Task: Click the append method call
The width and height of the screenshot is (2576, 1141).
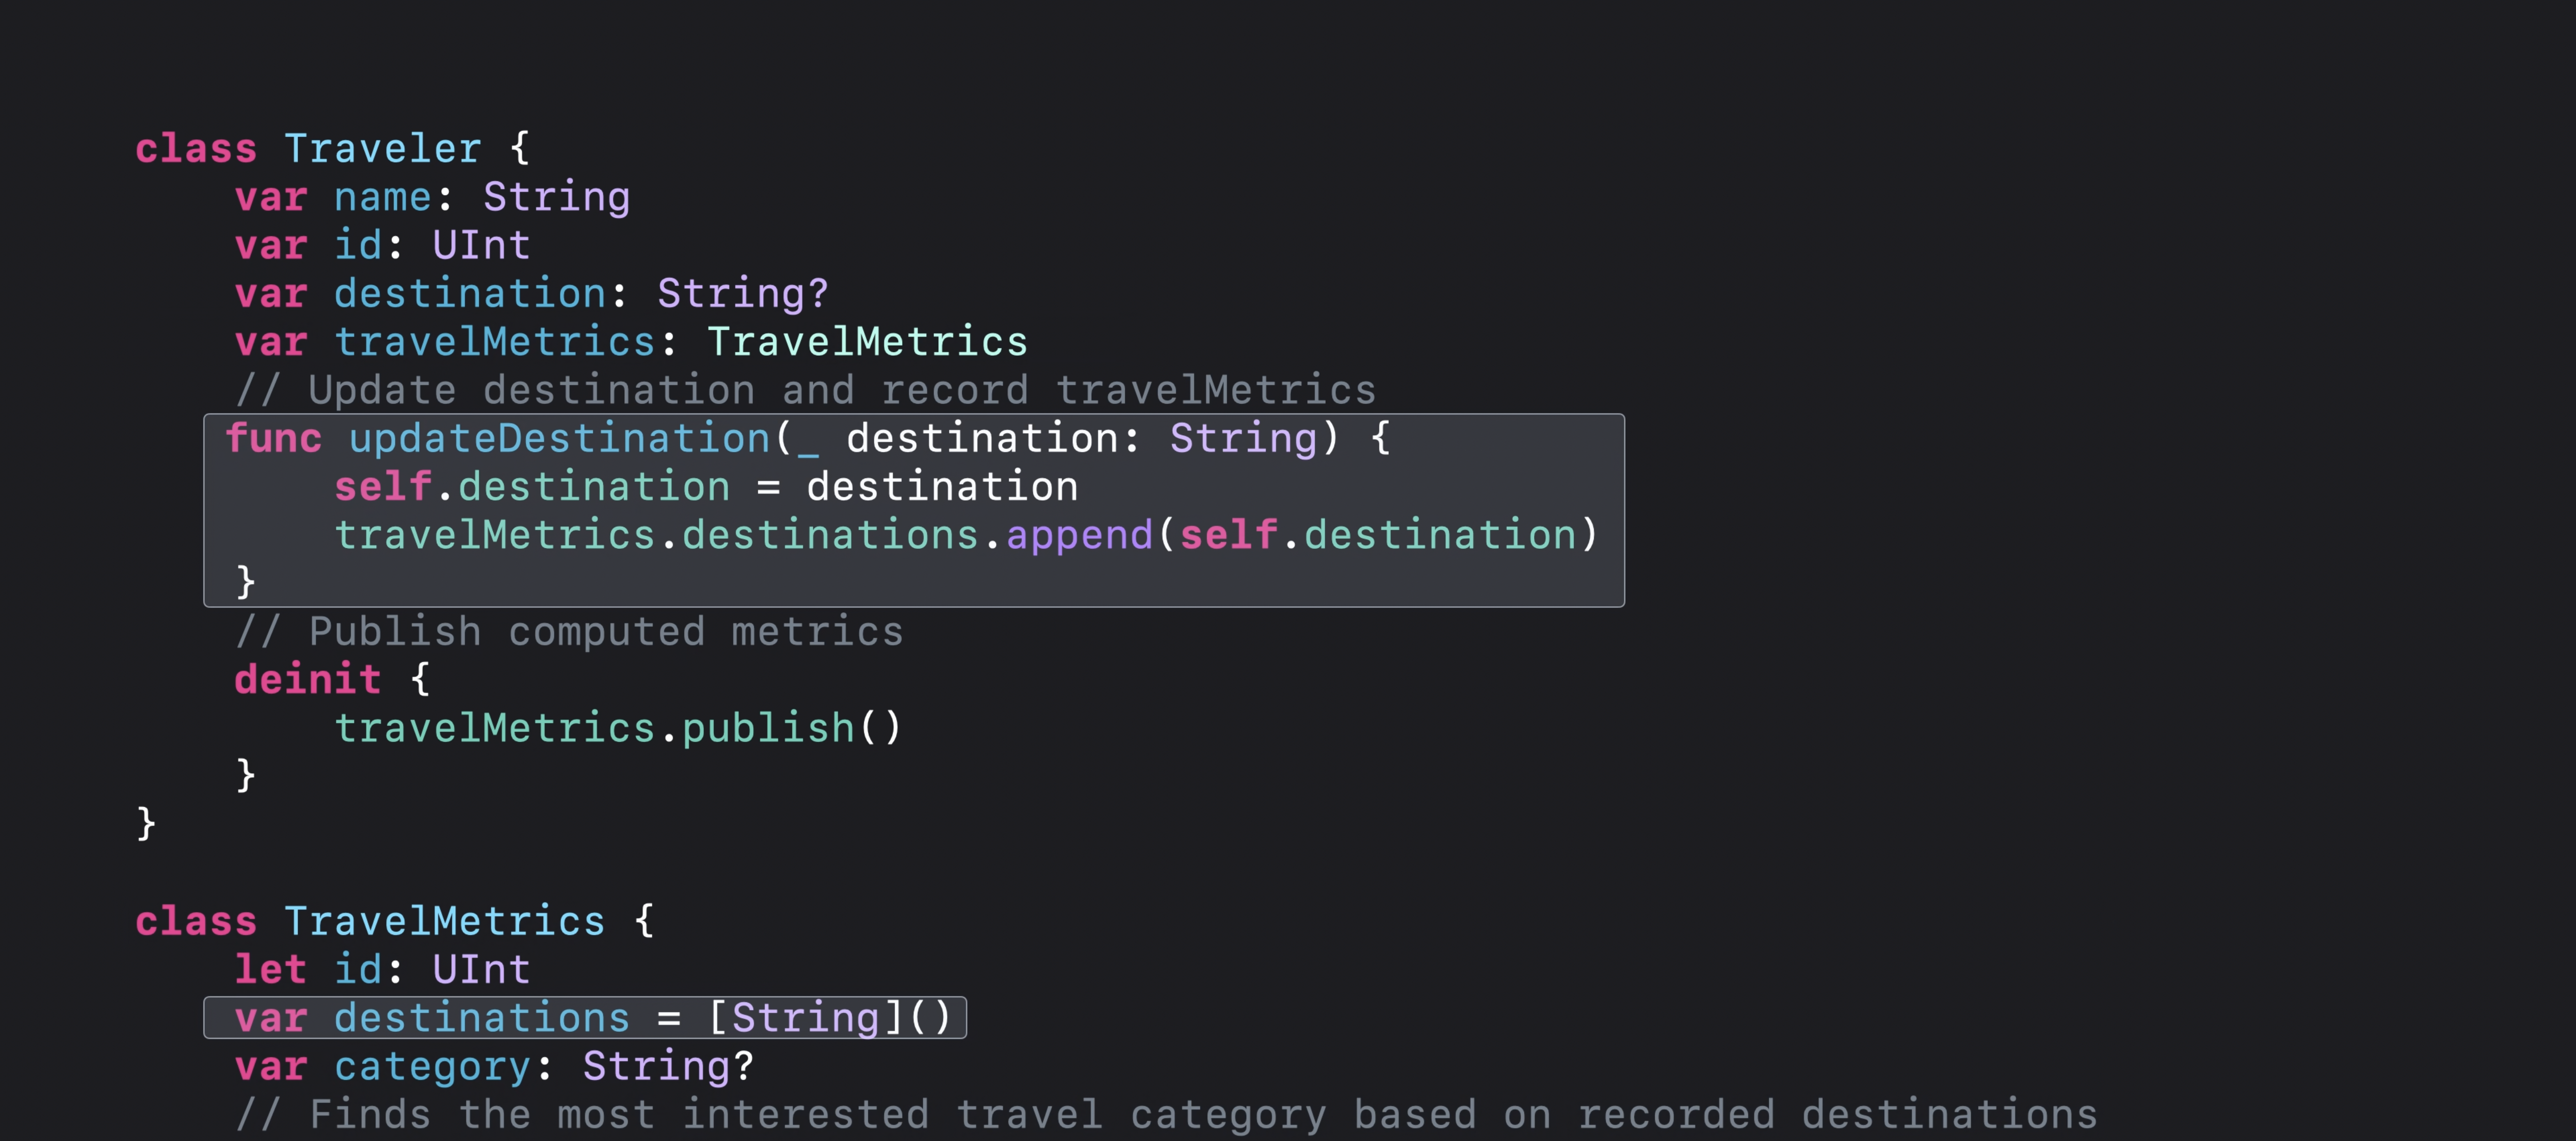Action: tap(1079, 535)
